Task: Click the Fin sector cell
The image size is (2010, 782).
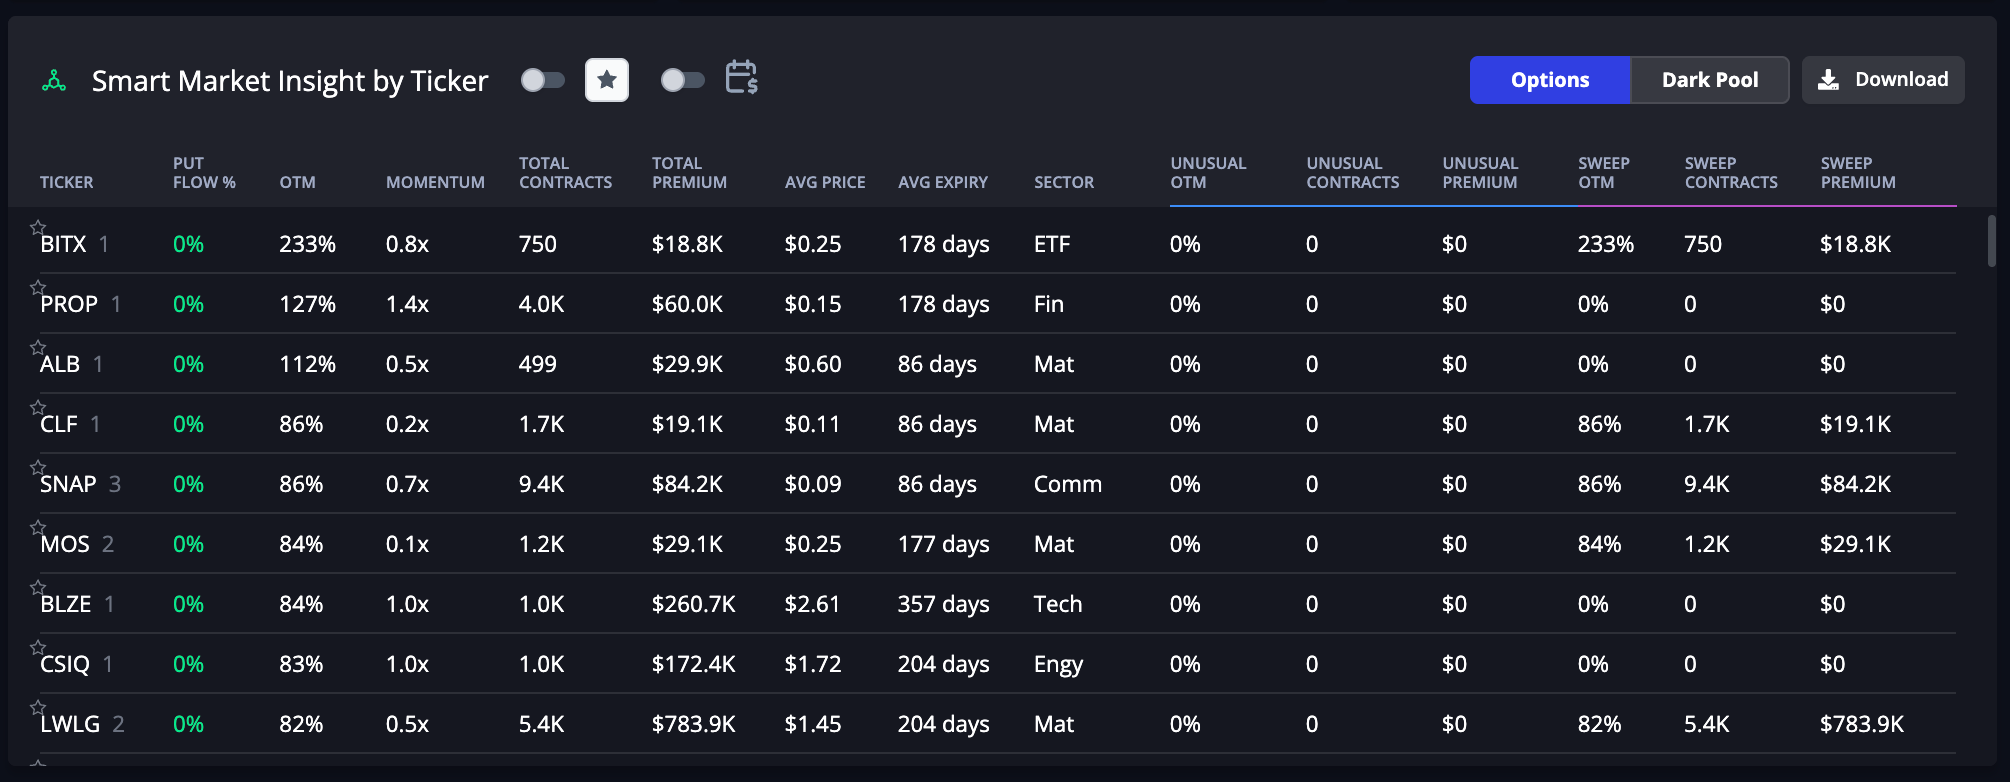Action: coord(1049,304)
